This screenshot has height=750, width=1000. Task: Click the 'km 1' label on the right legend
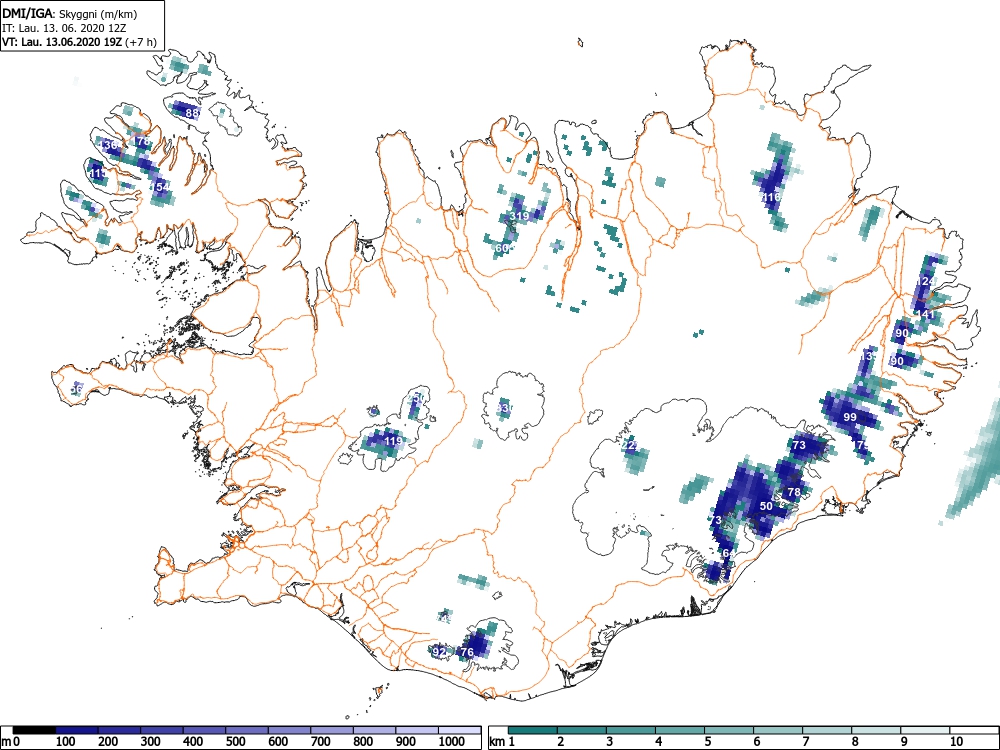(x=502, y=742)
